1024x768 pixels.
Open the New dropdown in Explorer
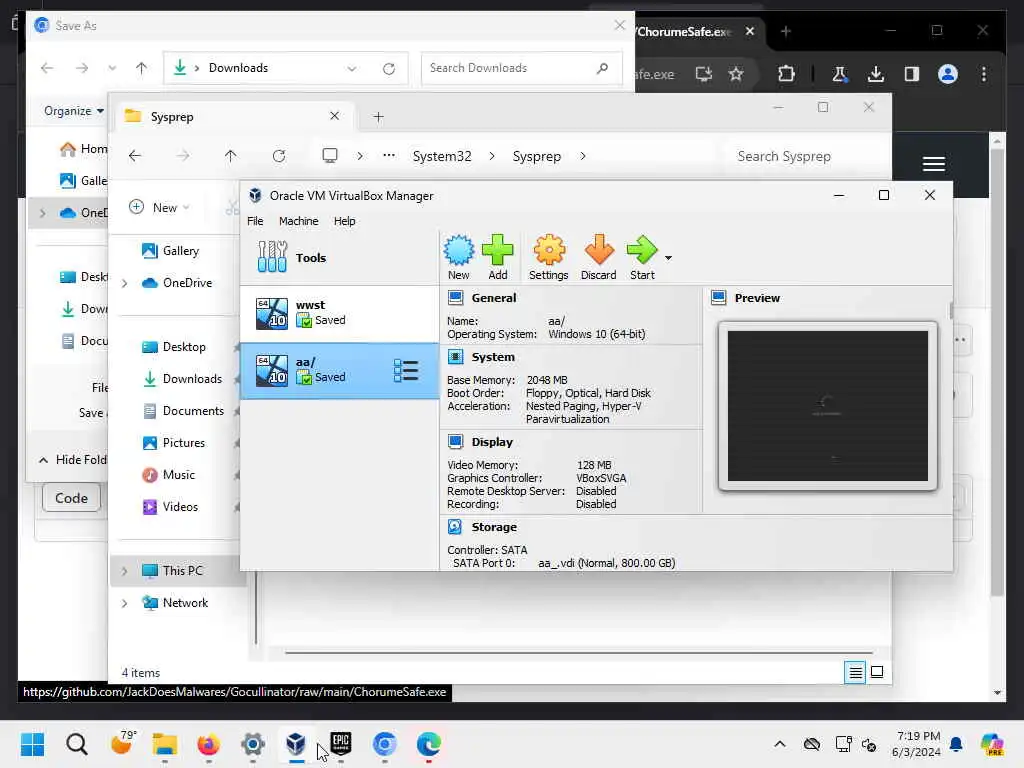pos(159,208)
